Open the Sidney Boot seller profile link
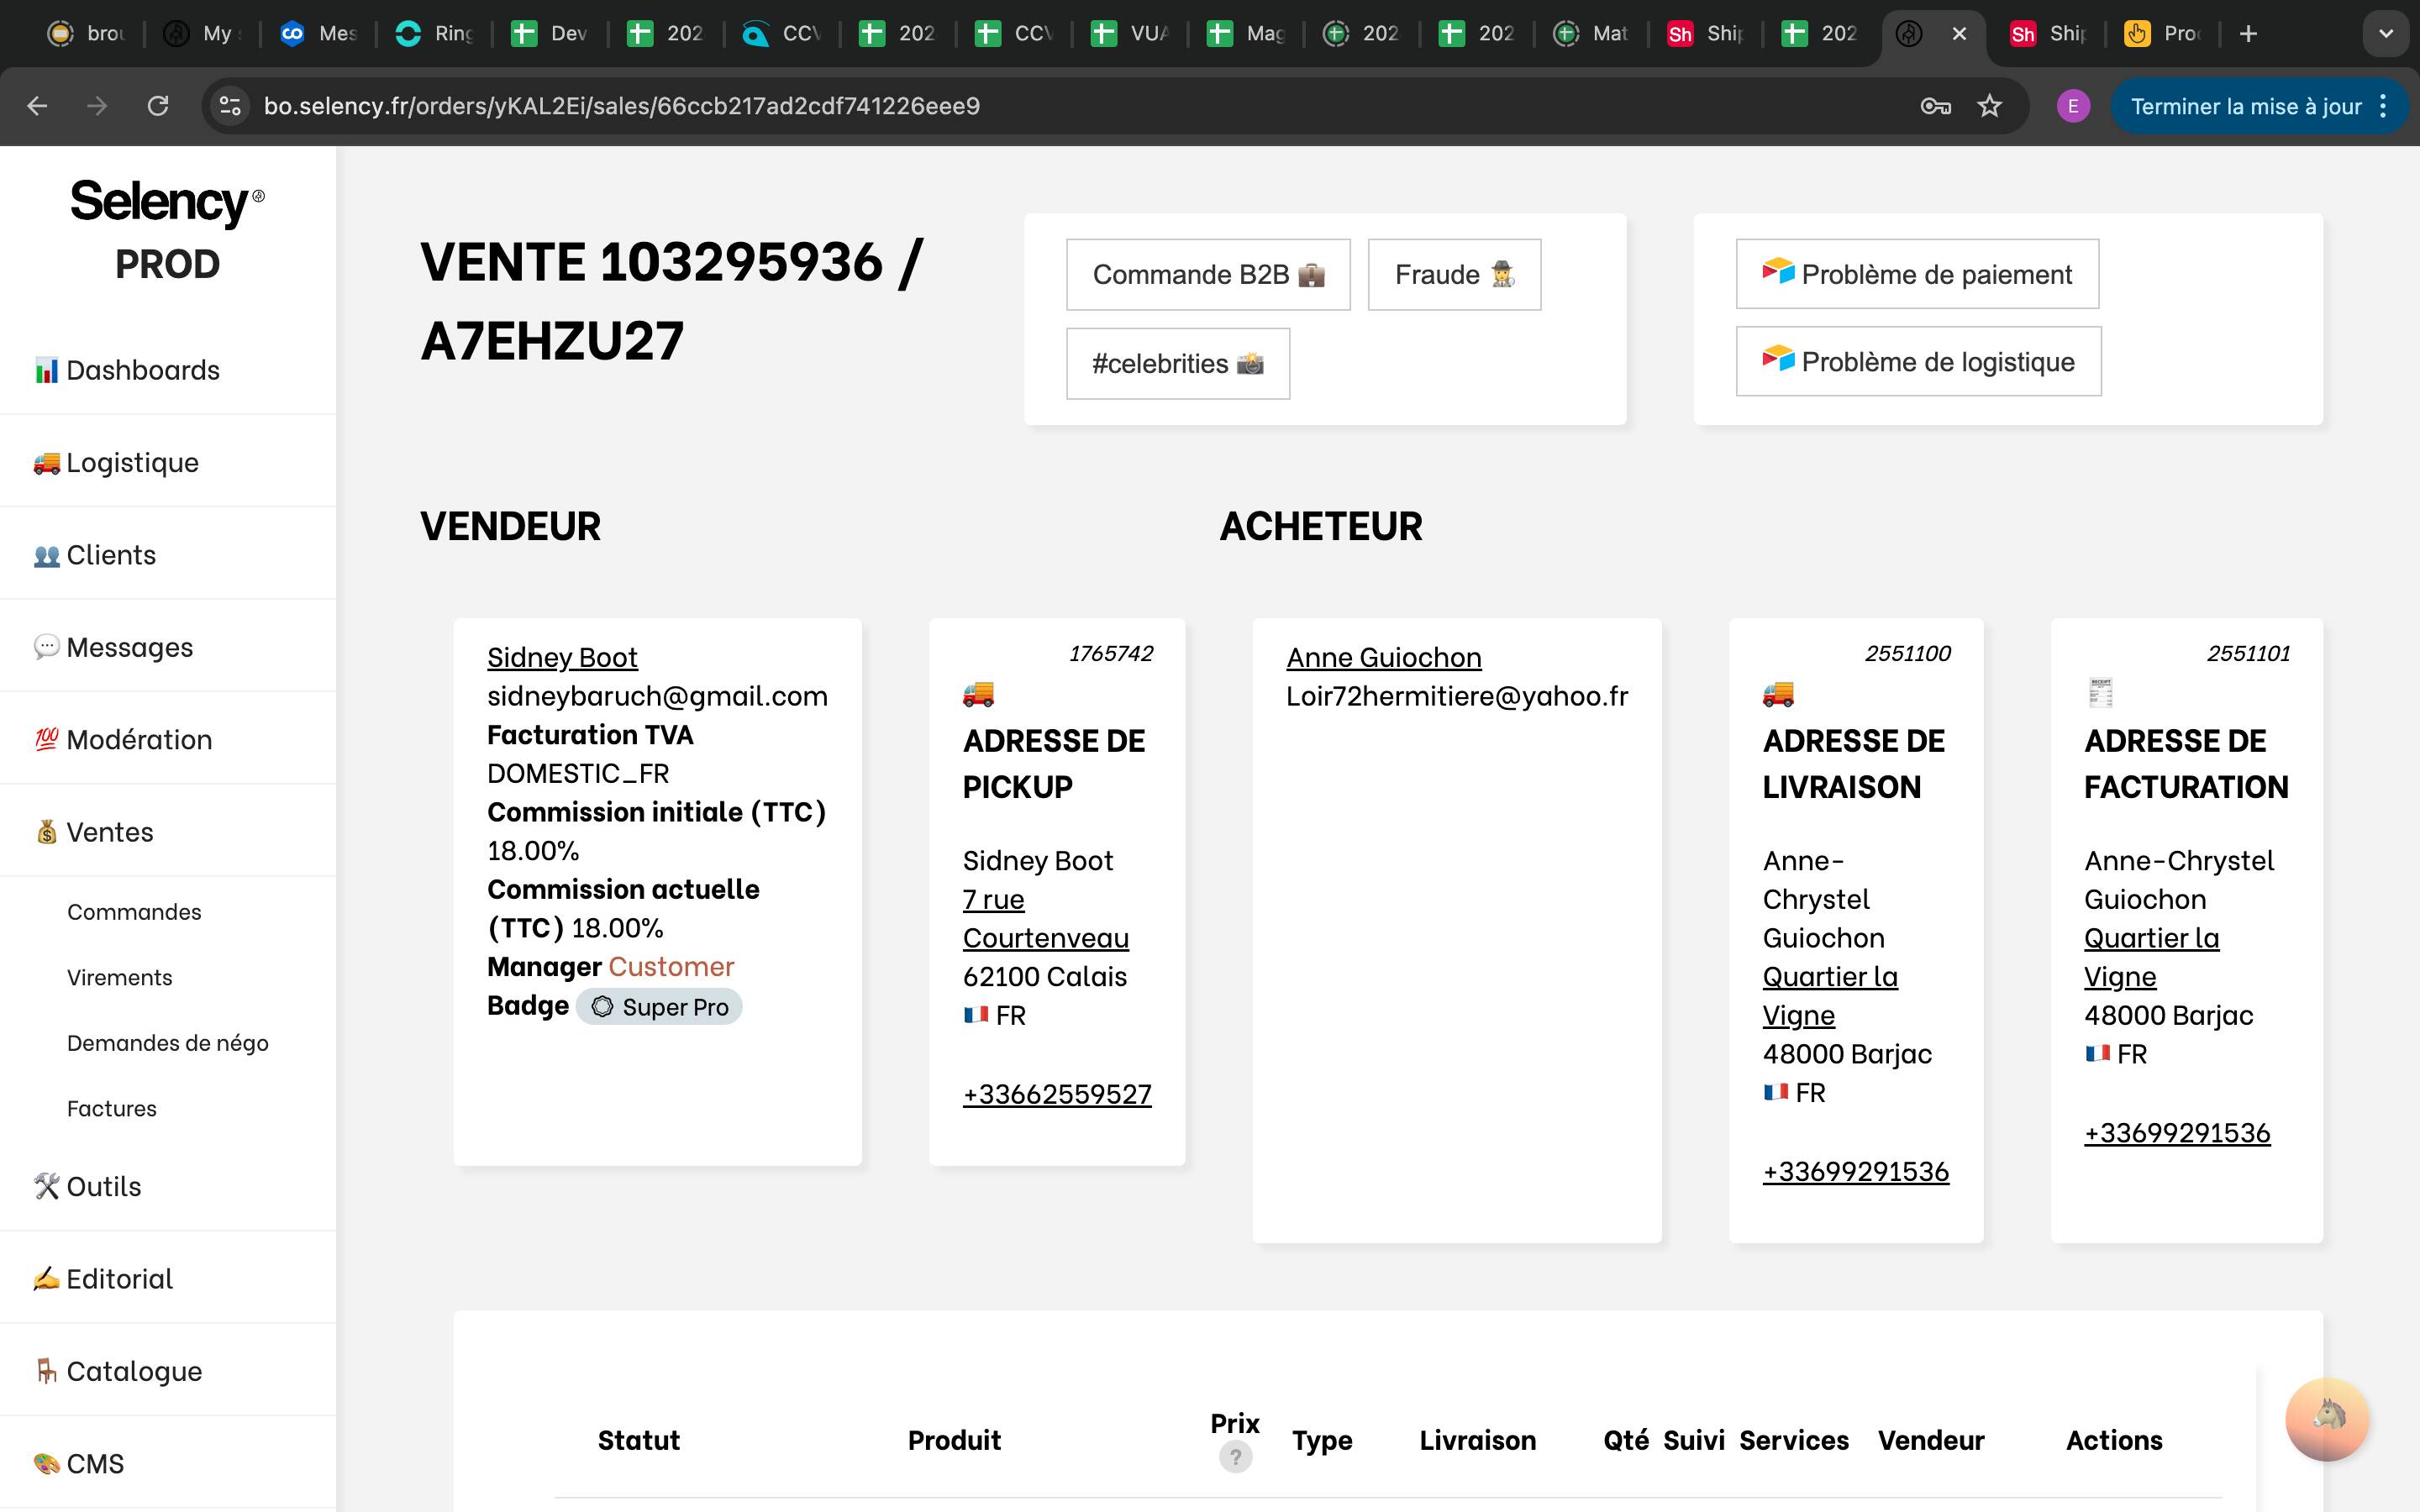This screenshot has height=1512, width=2420. tap(562, 657)
